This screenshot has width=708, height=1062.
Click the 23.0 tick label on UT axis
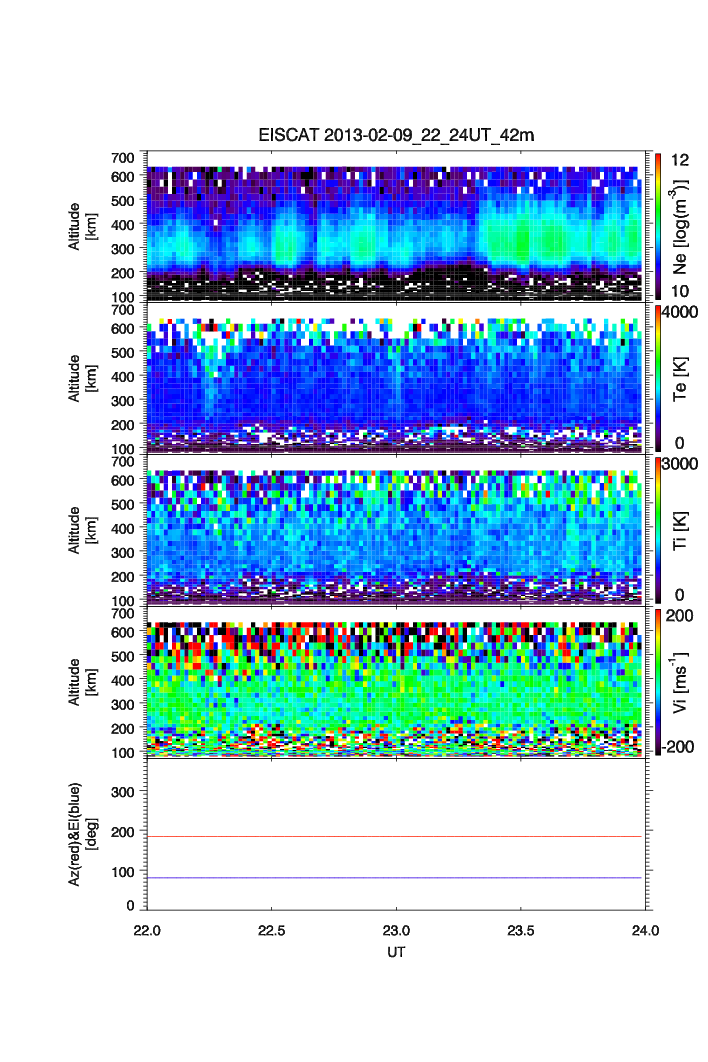click(x=396, y=931)
